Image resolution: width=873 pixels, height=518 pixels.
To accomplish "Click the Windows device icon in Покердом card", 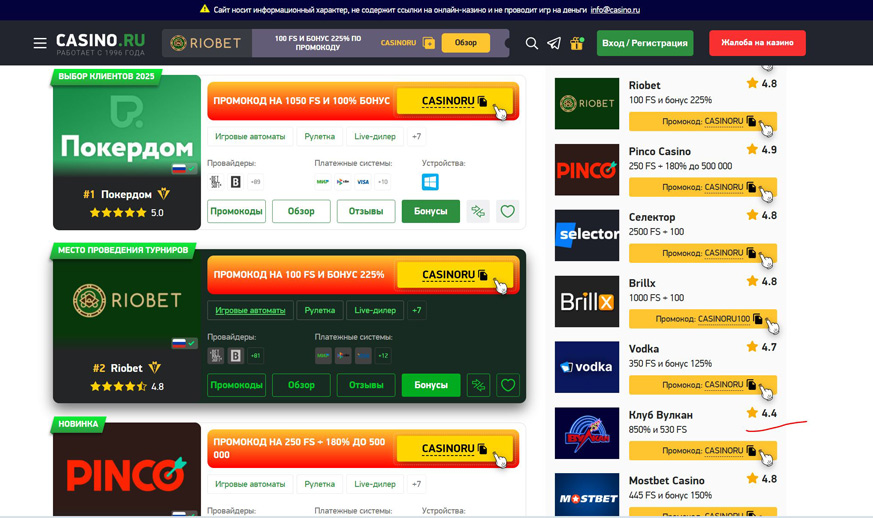I will tap(430, 182).
